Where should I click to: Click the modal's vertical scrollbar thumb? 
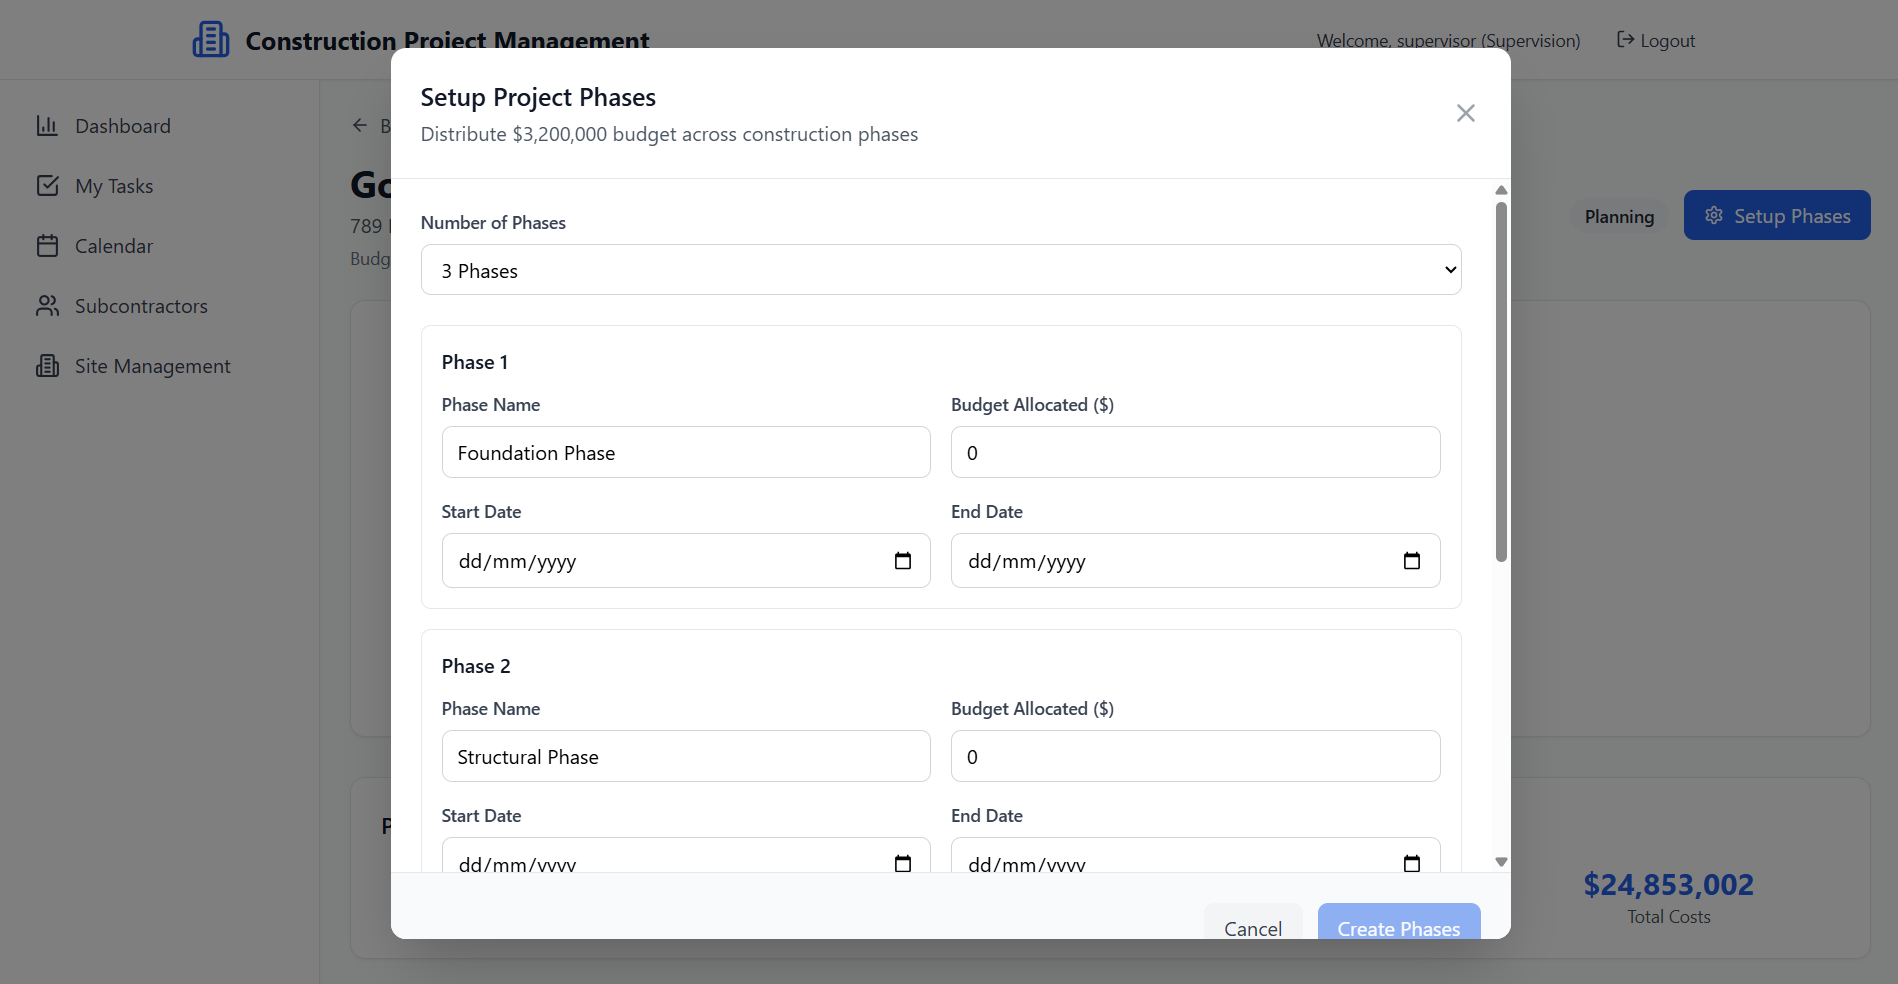1500,380
